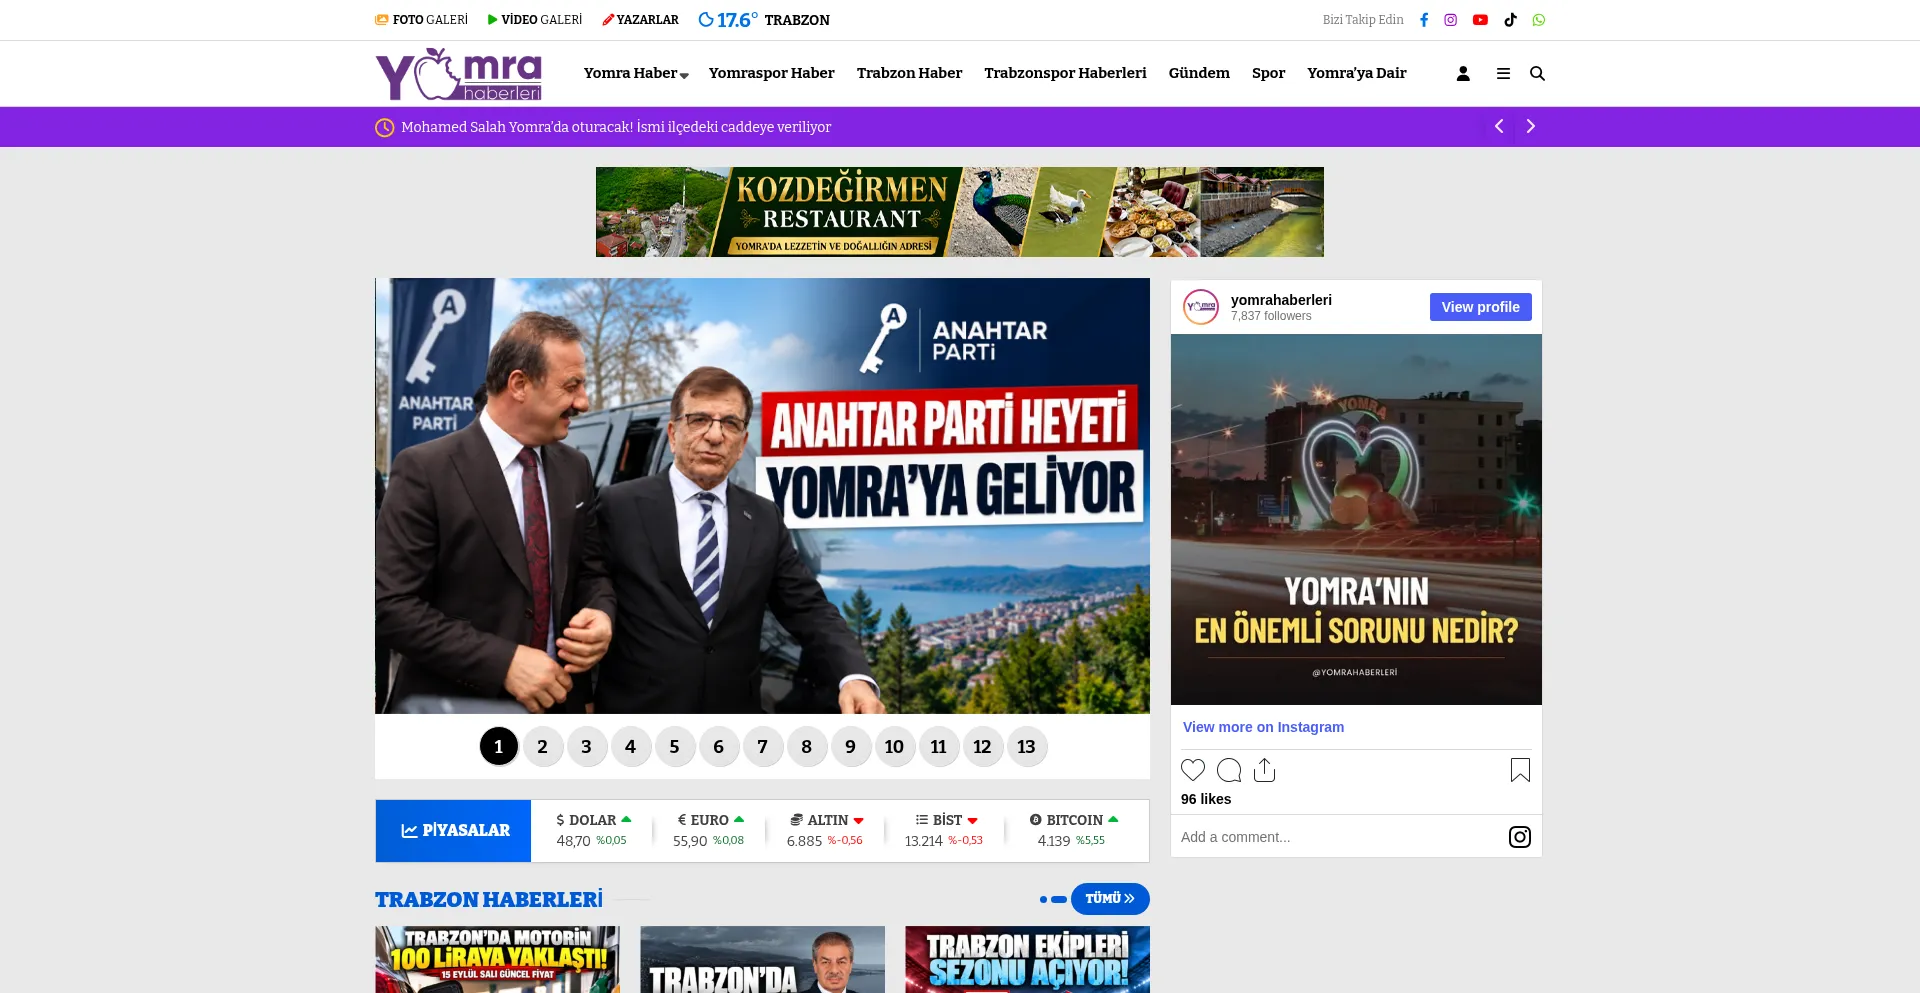The image size is (1920, 993).
Task: Show previous breaking news headline arrow
Action: point(1499,127)
